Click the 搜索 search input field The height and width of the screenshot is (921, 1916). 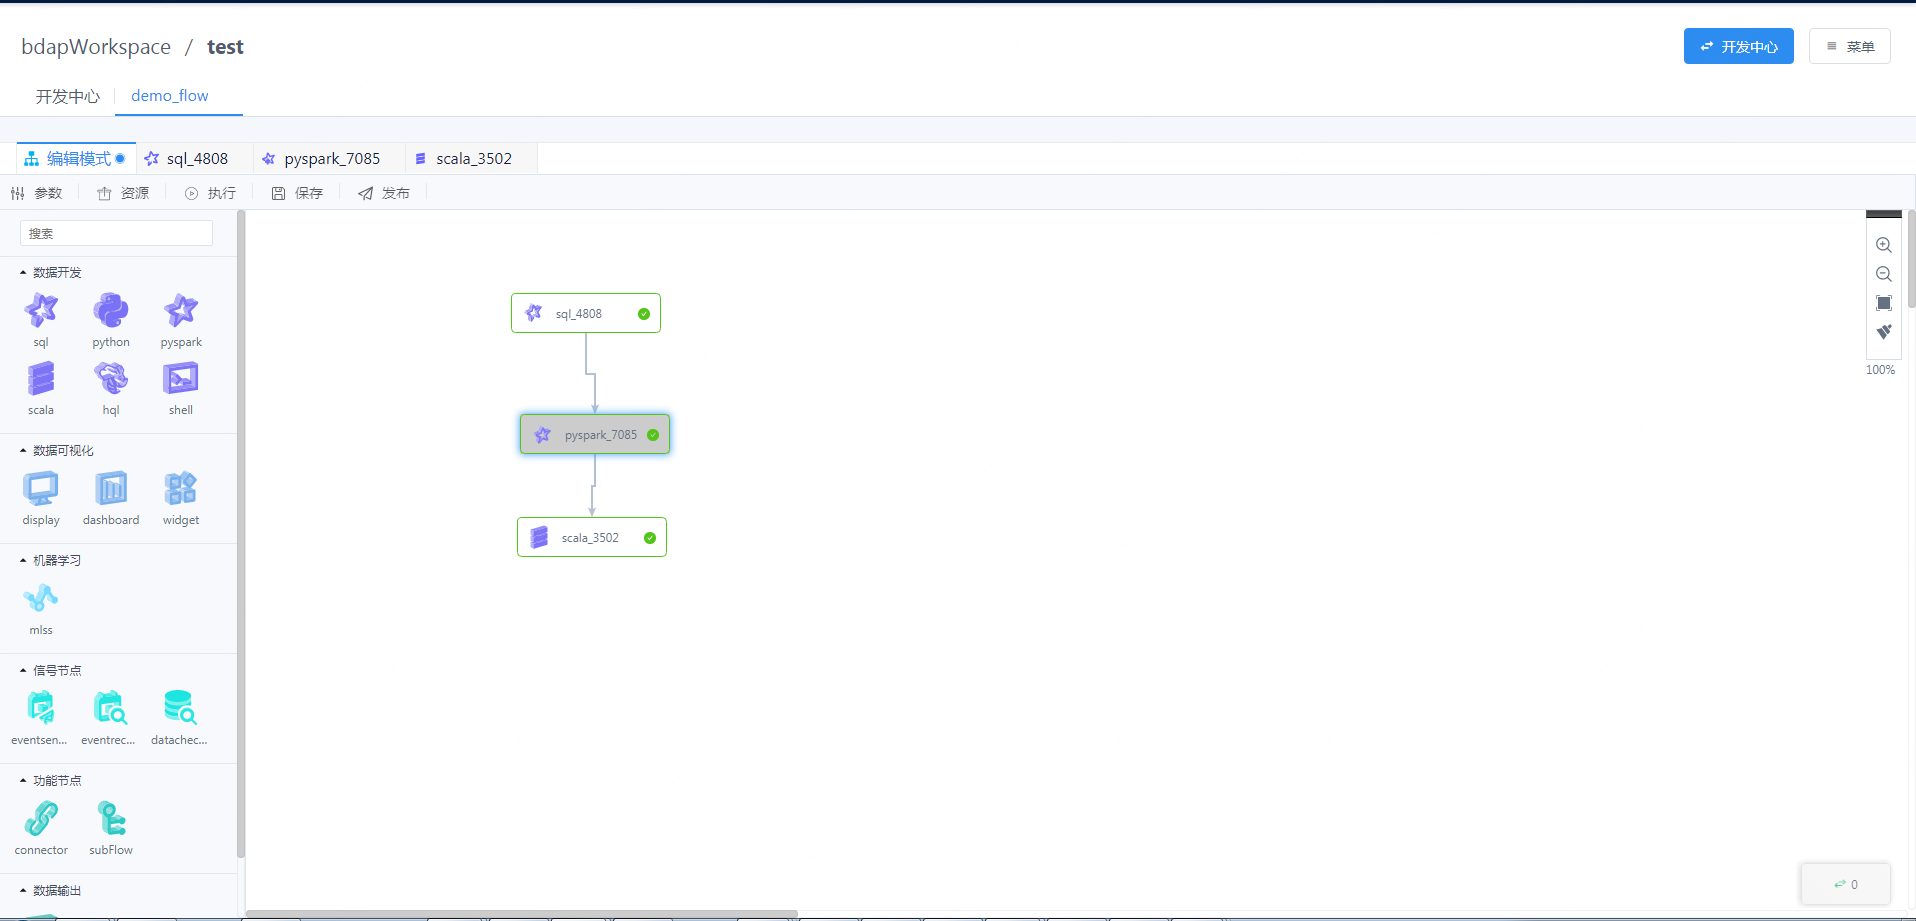tap(116, 234)
